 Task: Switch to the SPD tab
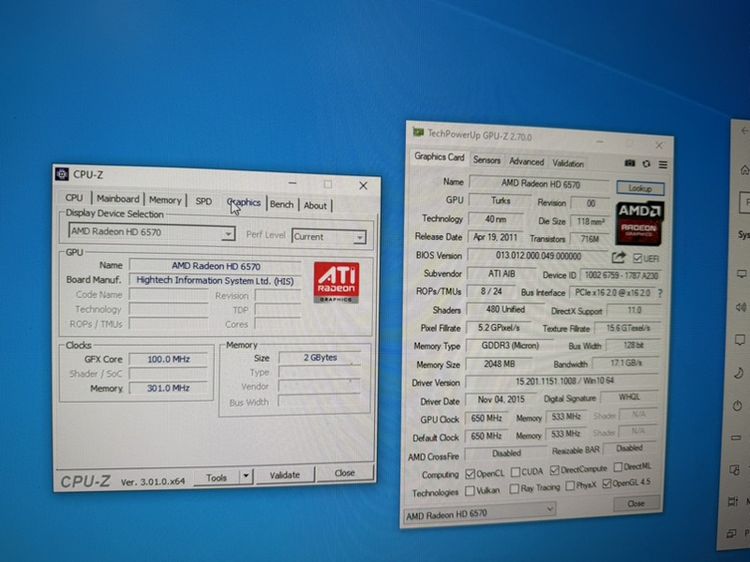[203, 201]
